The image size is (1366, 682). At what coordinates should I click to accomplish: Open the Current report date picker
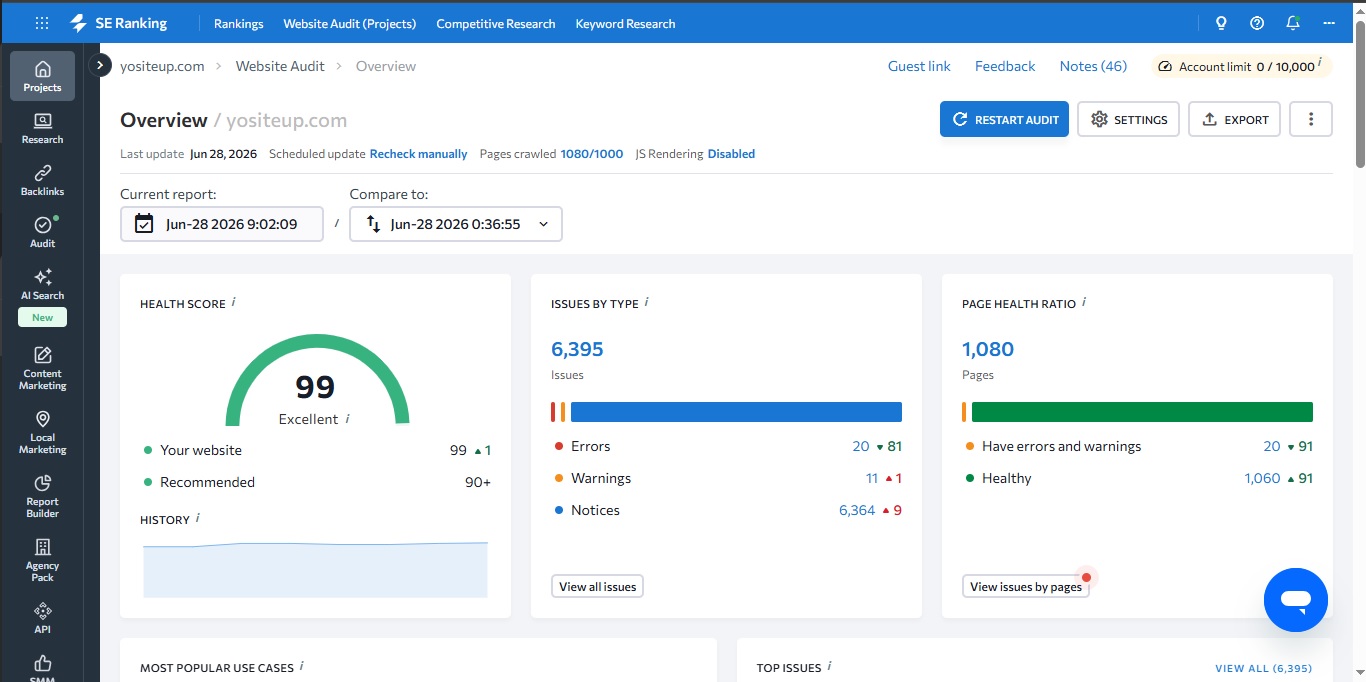tap(222, 224)
